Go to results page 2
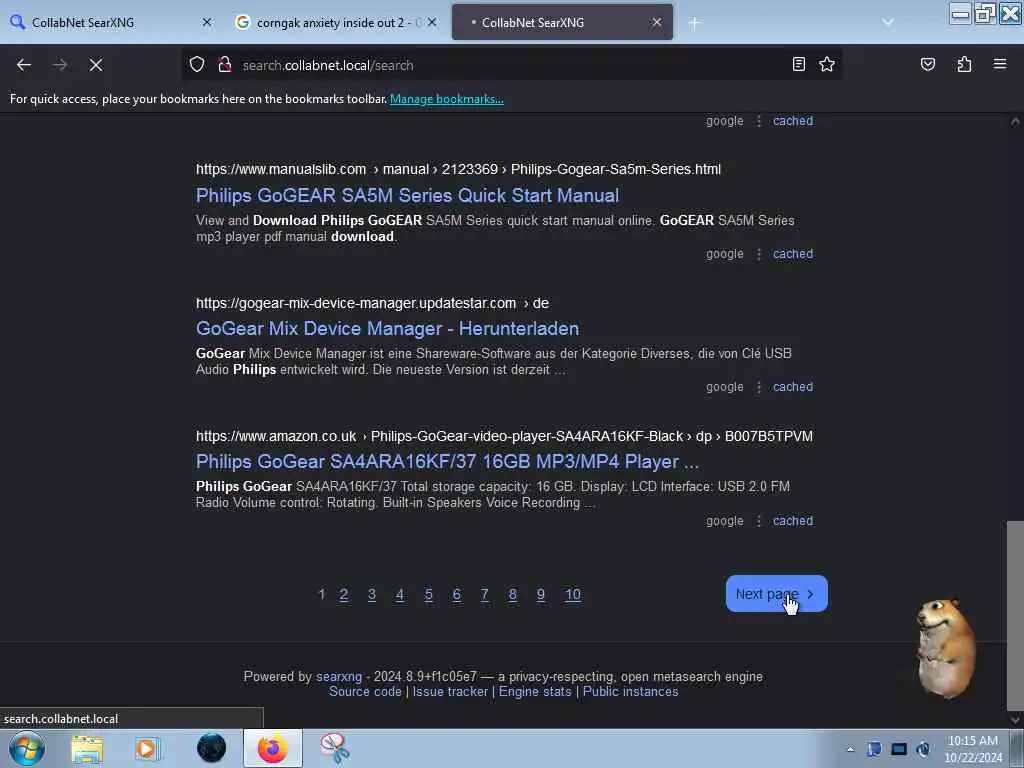Image resolution: width=1024 pixels, height=768 pixels. (344, 594)
